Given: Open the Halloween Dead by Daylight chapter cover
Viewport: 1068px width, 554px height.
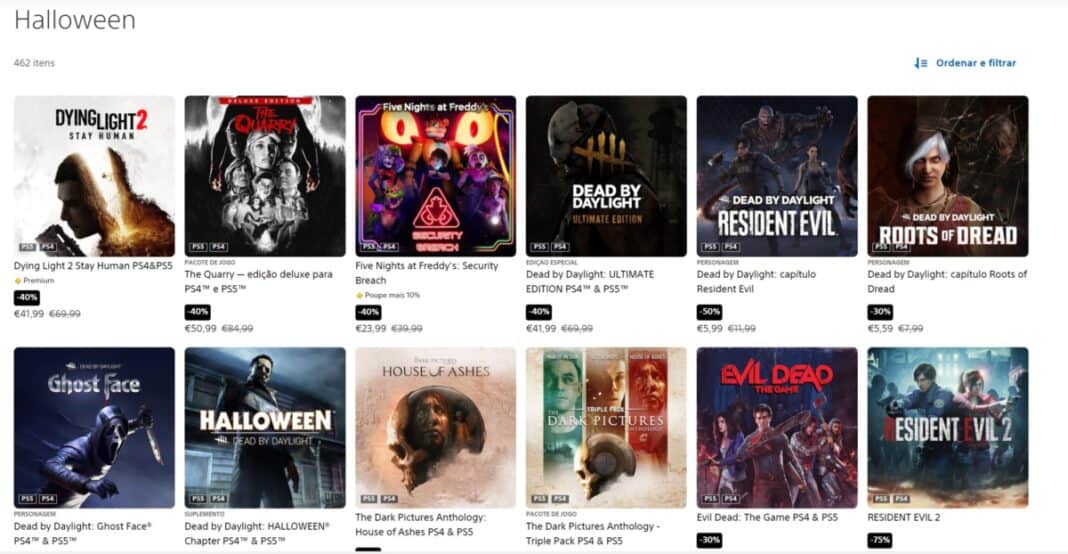Looking at the screenshot, I should tap(265, 428).
